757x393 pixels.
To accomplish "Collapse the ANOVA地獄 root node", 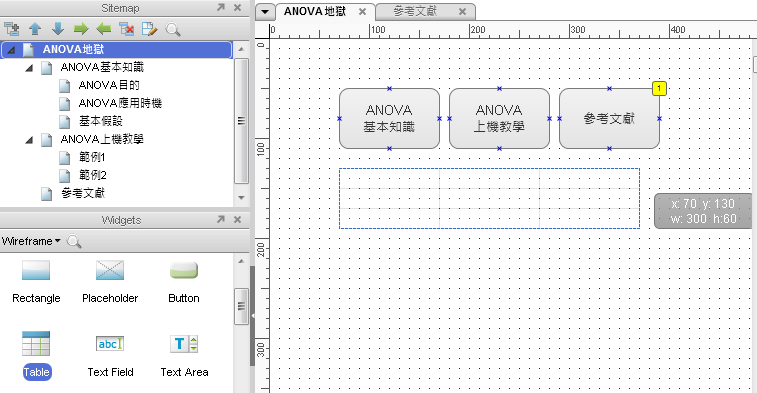I will click(x=11, y=49).
